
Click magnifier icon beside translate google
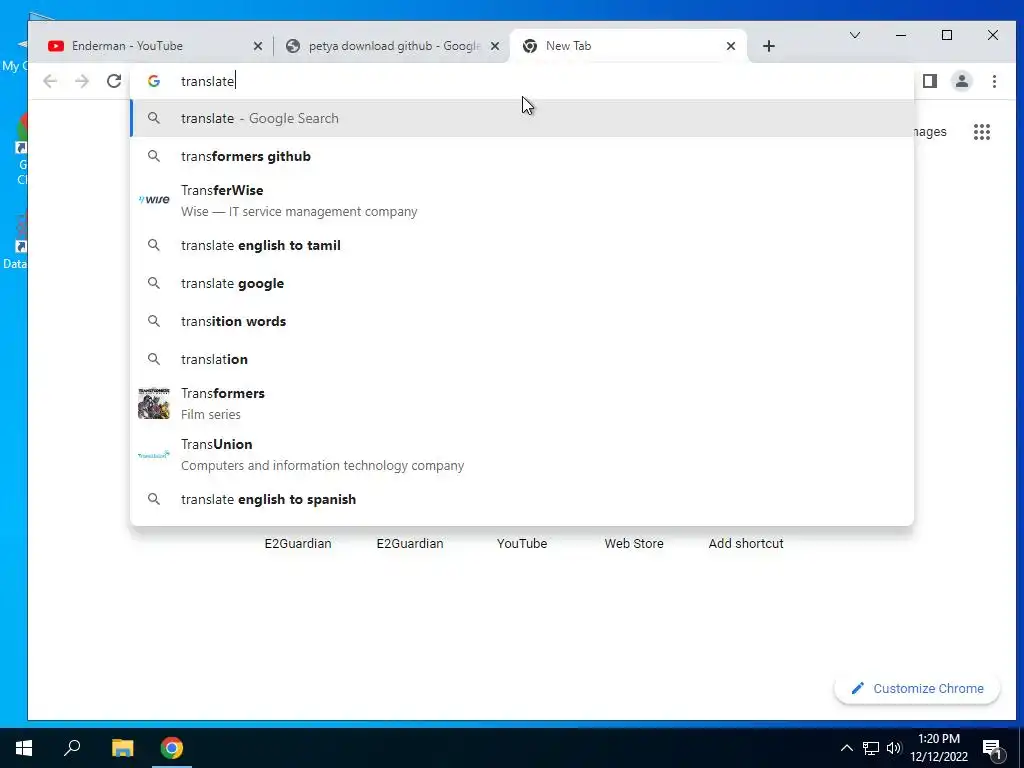(153, 283)
